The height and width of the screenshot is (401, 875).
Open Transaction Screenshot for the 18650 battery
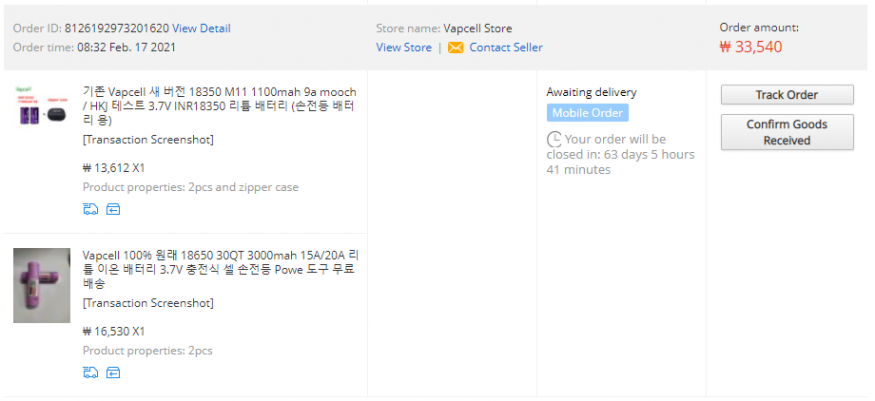click(x=148, y=303)
